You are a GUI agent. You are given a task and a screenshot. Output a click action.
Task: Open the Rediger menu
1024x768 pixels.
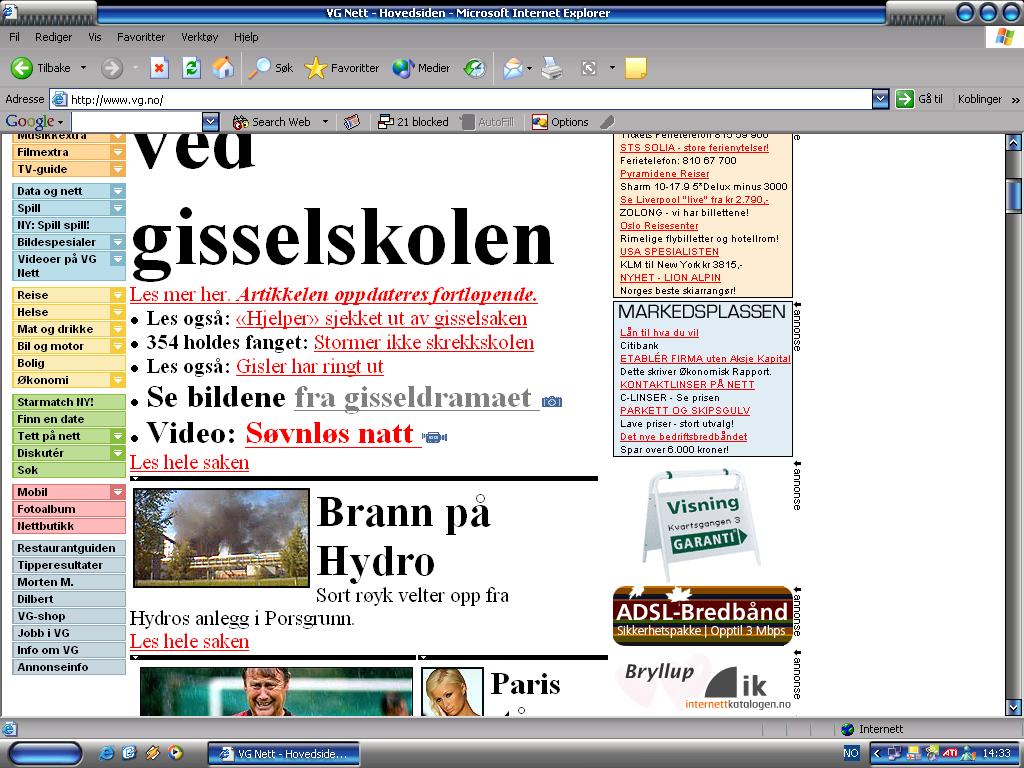tap(54, 37)
